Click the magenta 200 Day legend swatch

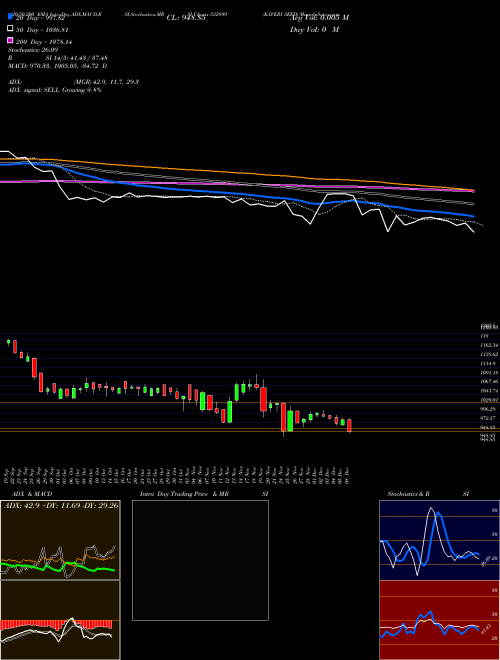click(10, 40)
